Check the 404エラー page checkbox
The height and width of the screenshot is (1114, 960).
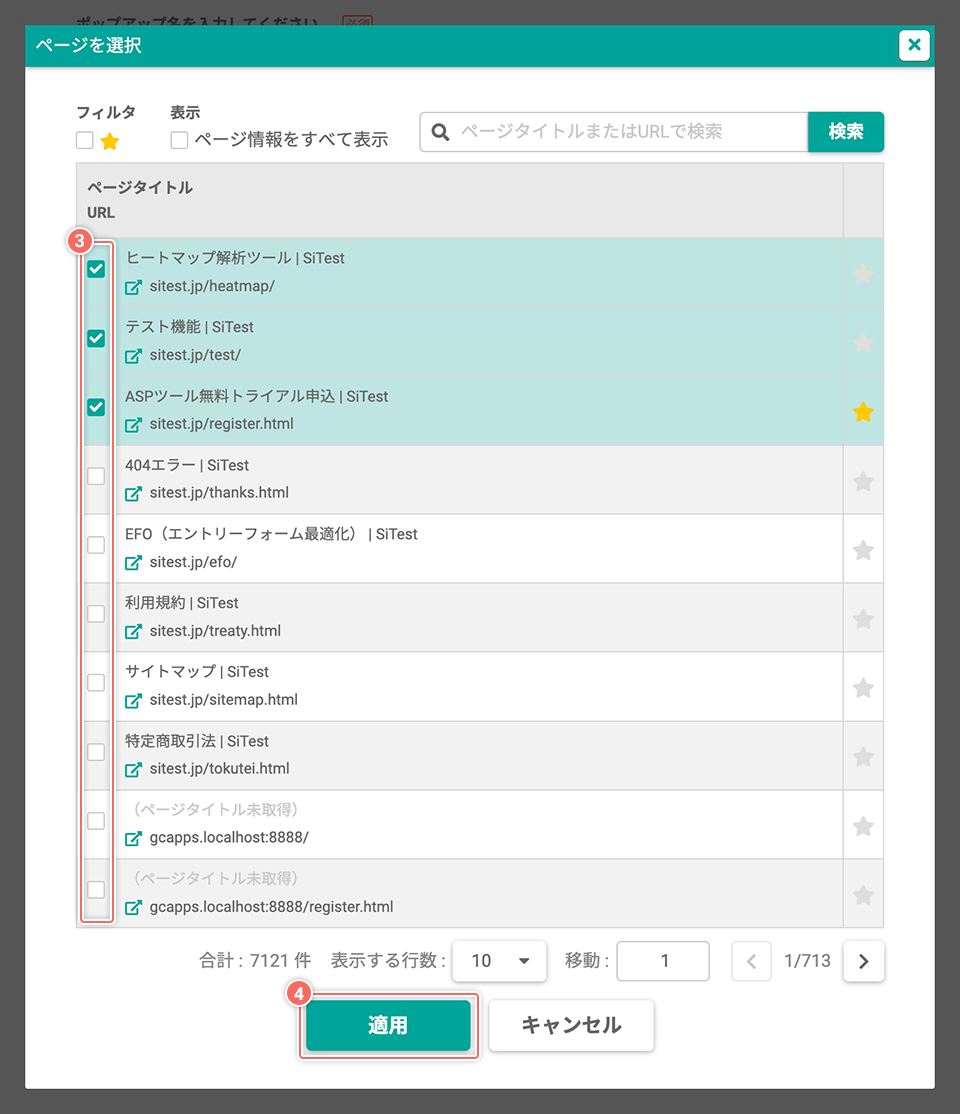pyautogui.click(x=96, y=476)
